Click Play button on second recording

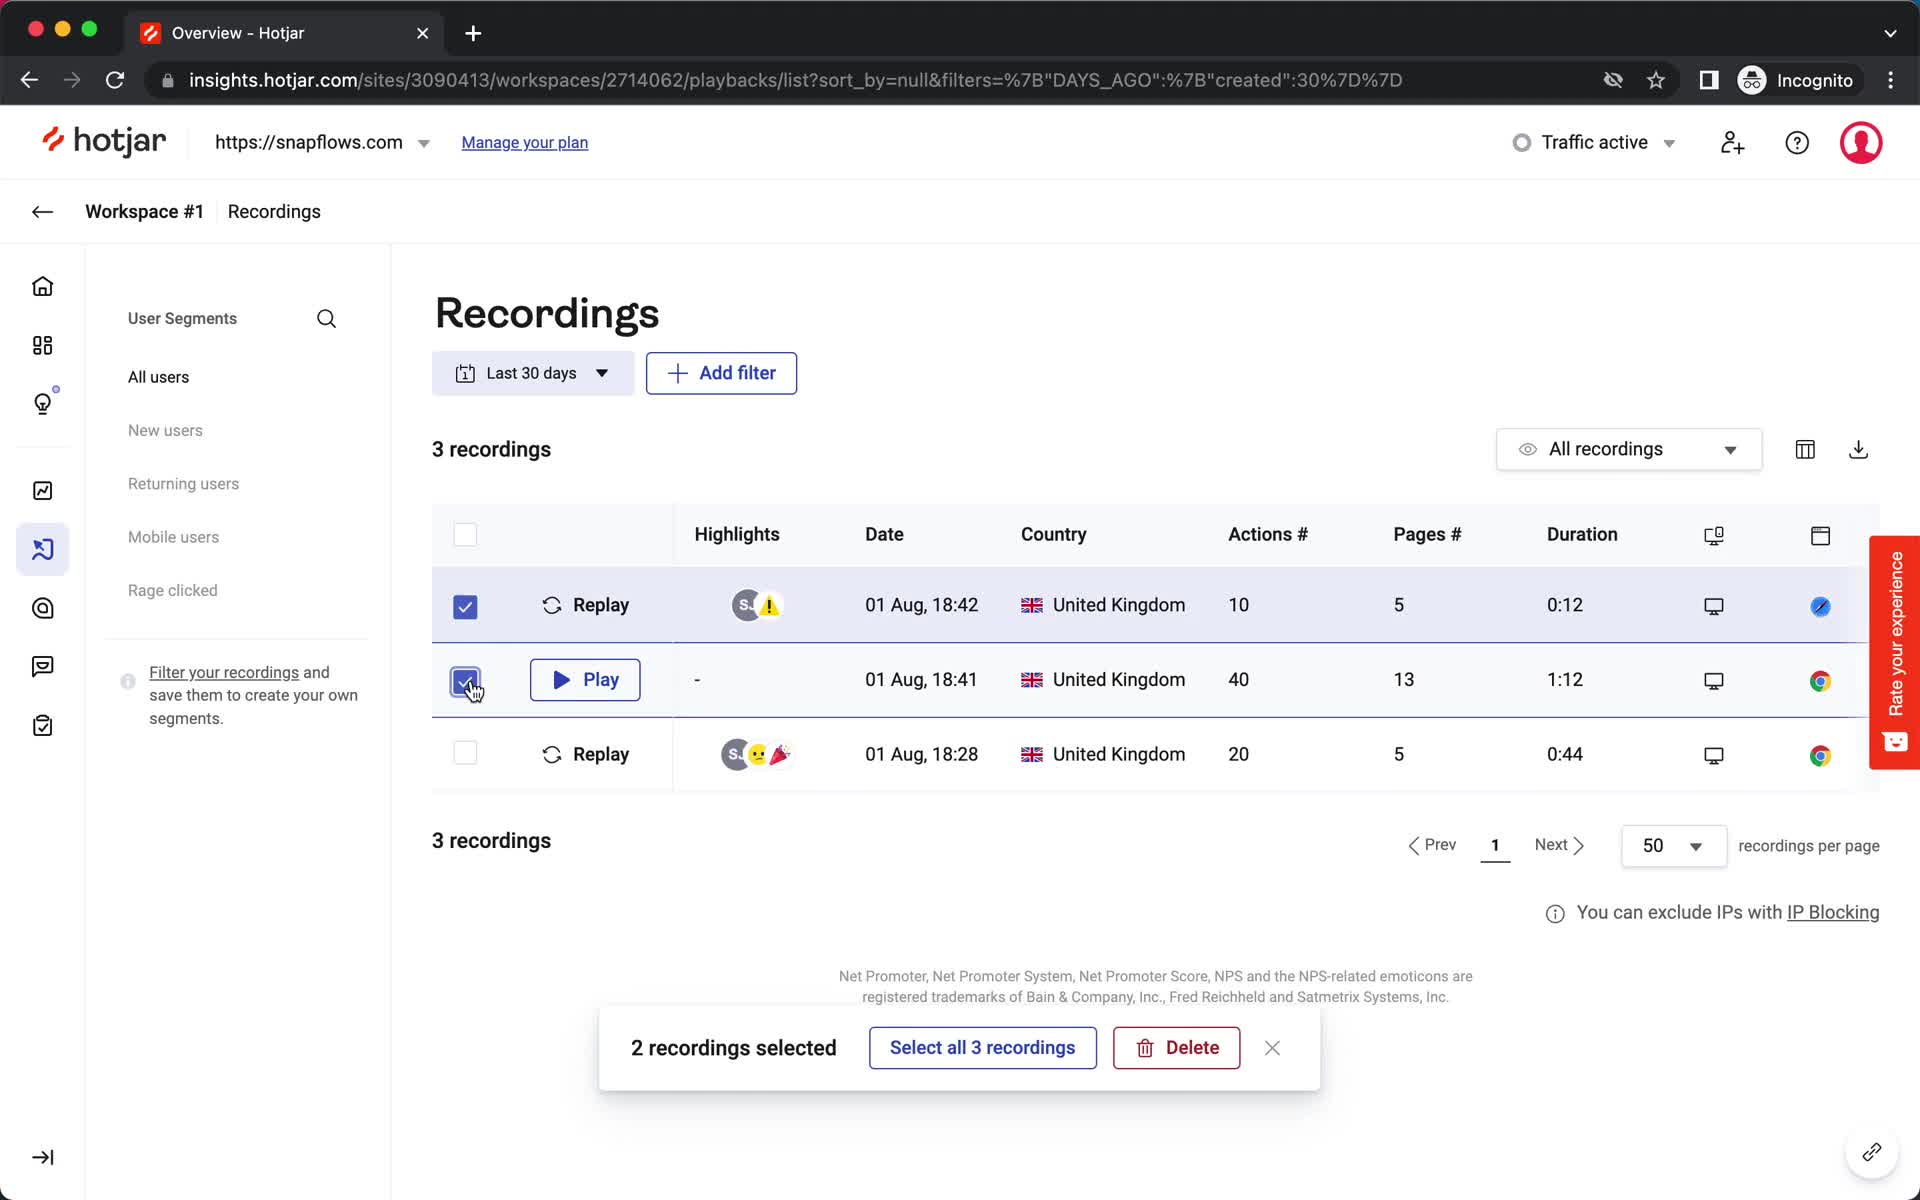tap(585, 679)
